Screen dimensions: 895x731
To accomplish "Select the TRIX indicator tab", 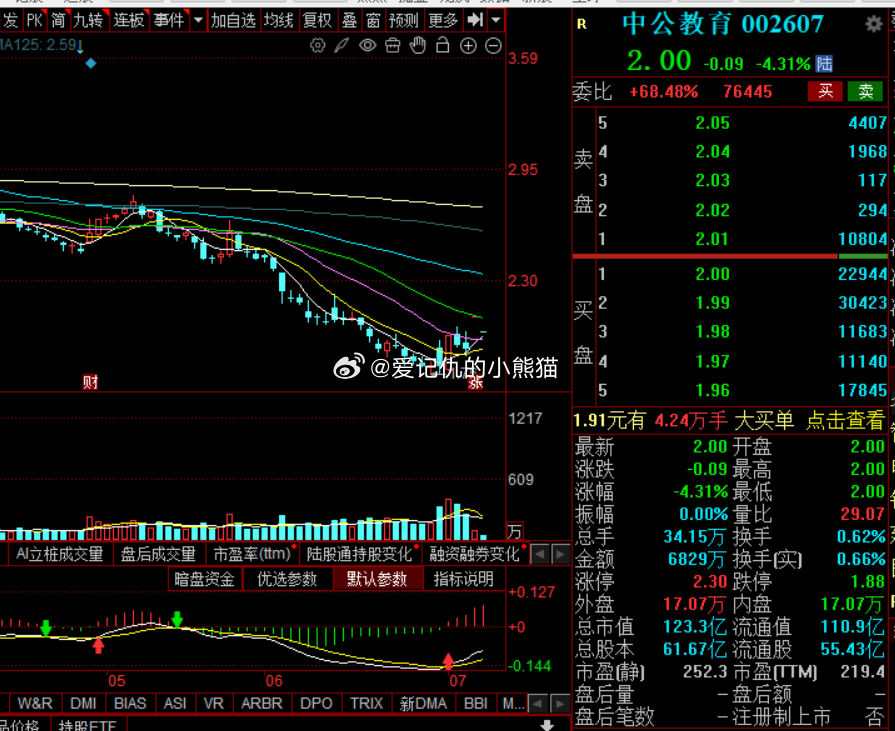I will click(x=366, y=703).
